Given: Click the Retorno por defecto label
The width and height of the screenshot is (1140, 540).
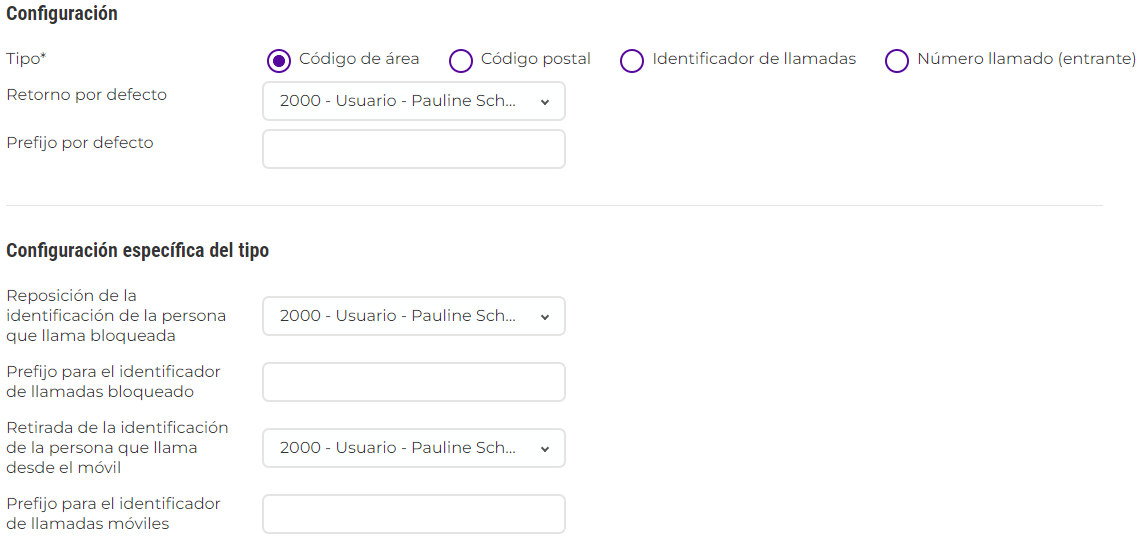Looking at the screenshot, I should point(86,95).
